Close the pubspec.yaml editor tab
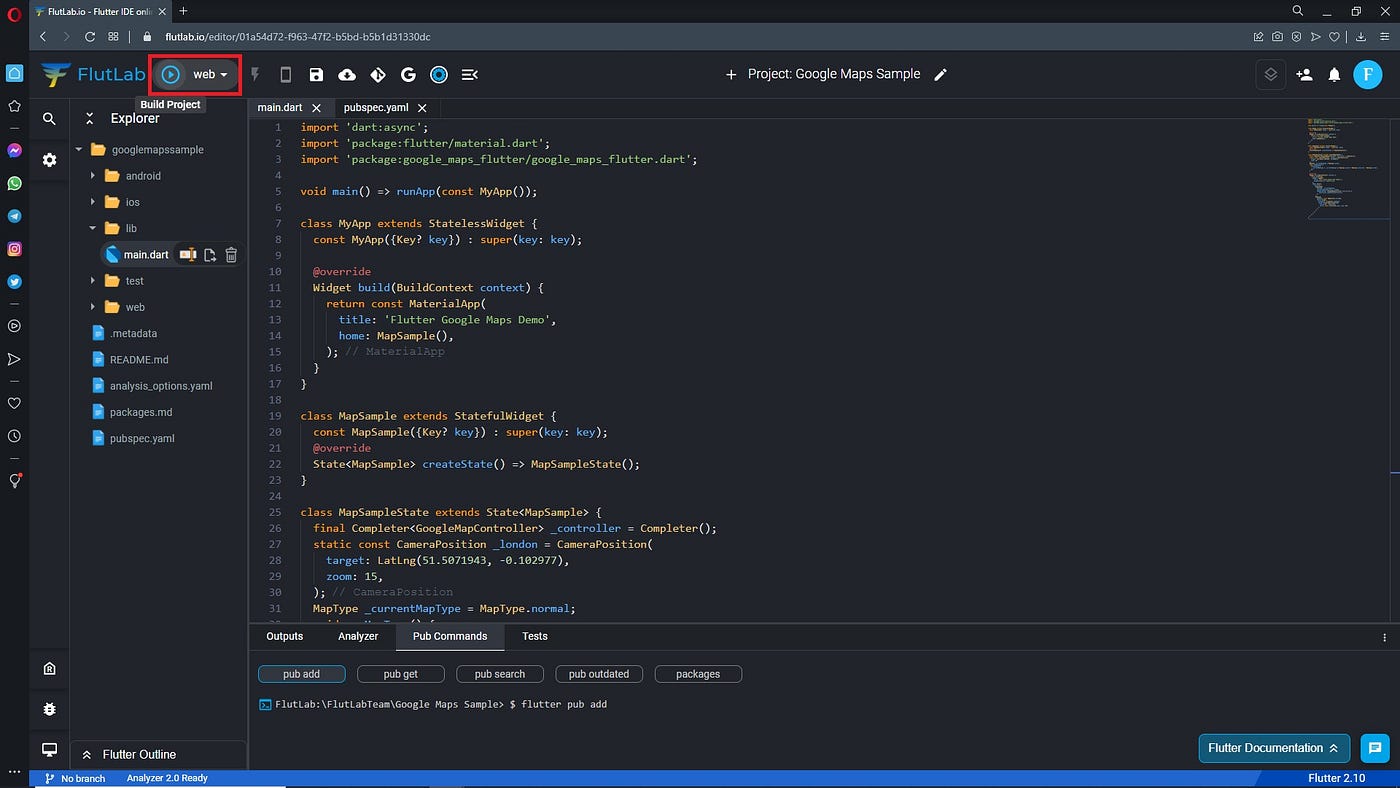The image size is (1400, 788). pyautogui.click(x=422, y=108)
